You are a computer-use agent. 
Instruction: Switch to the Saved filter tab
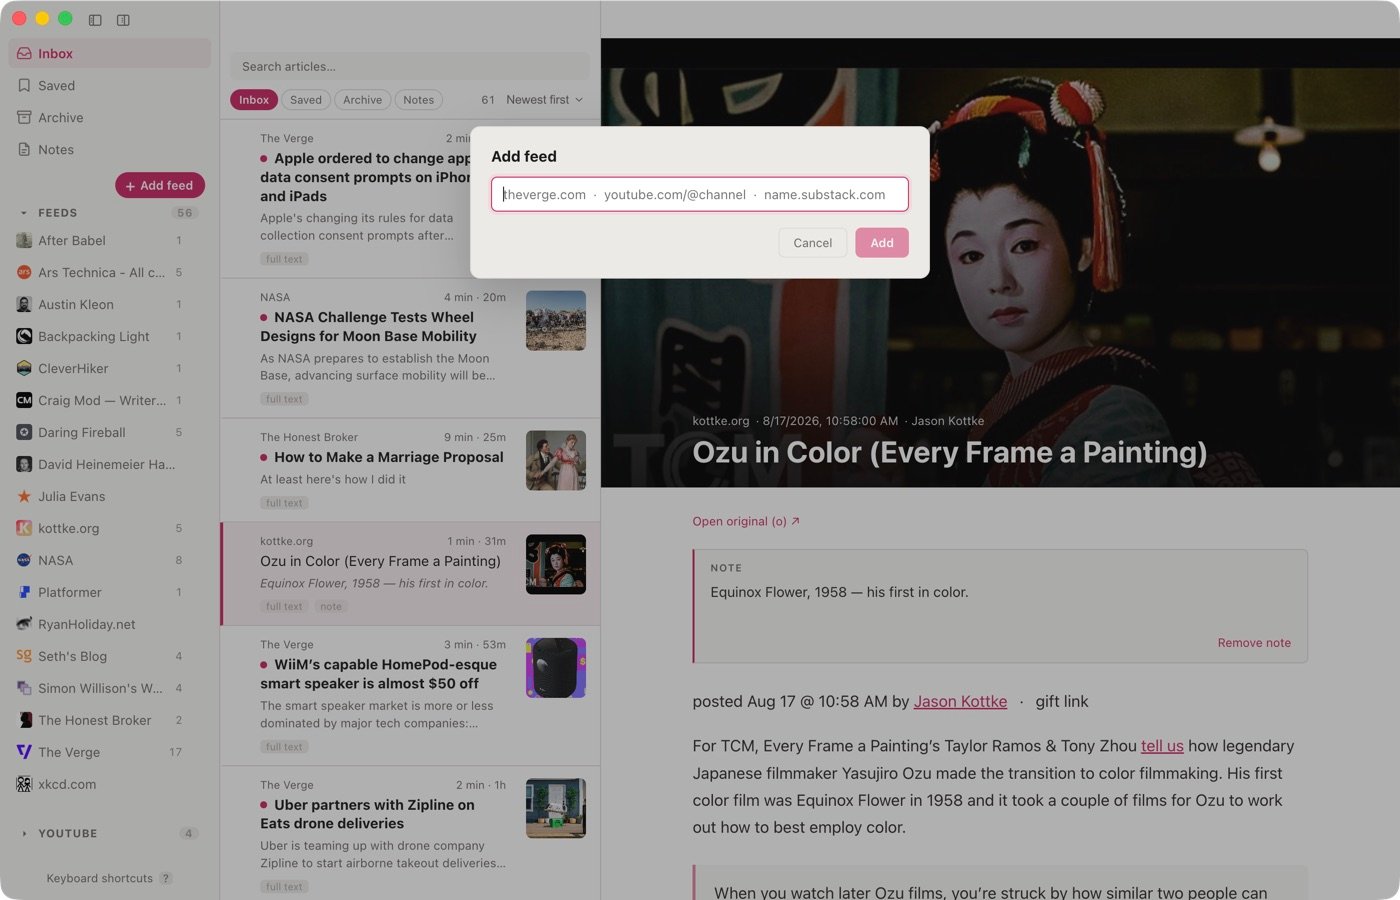coord(306,100)
